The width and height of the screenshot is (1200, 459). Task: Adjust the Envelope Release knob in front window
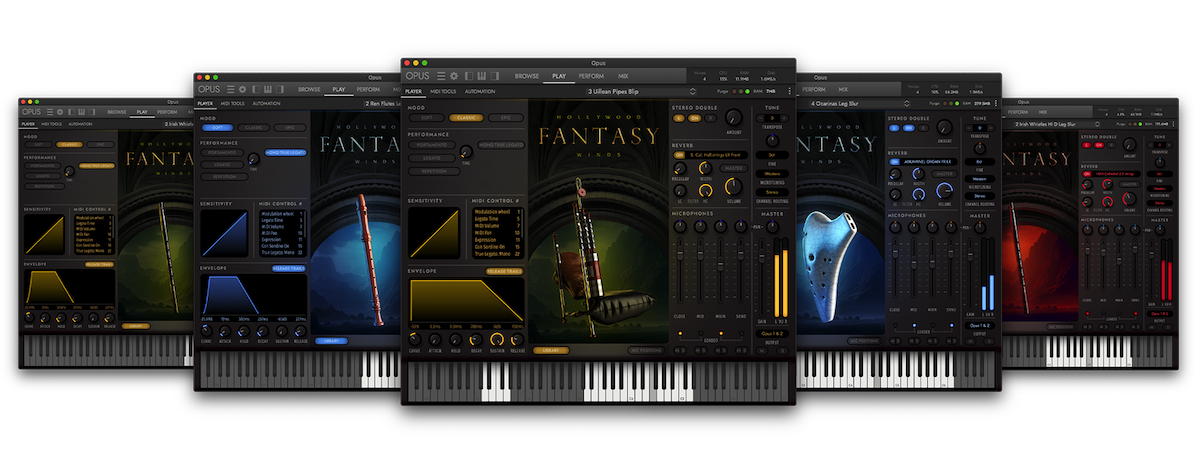(x=517, y=339)
